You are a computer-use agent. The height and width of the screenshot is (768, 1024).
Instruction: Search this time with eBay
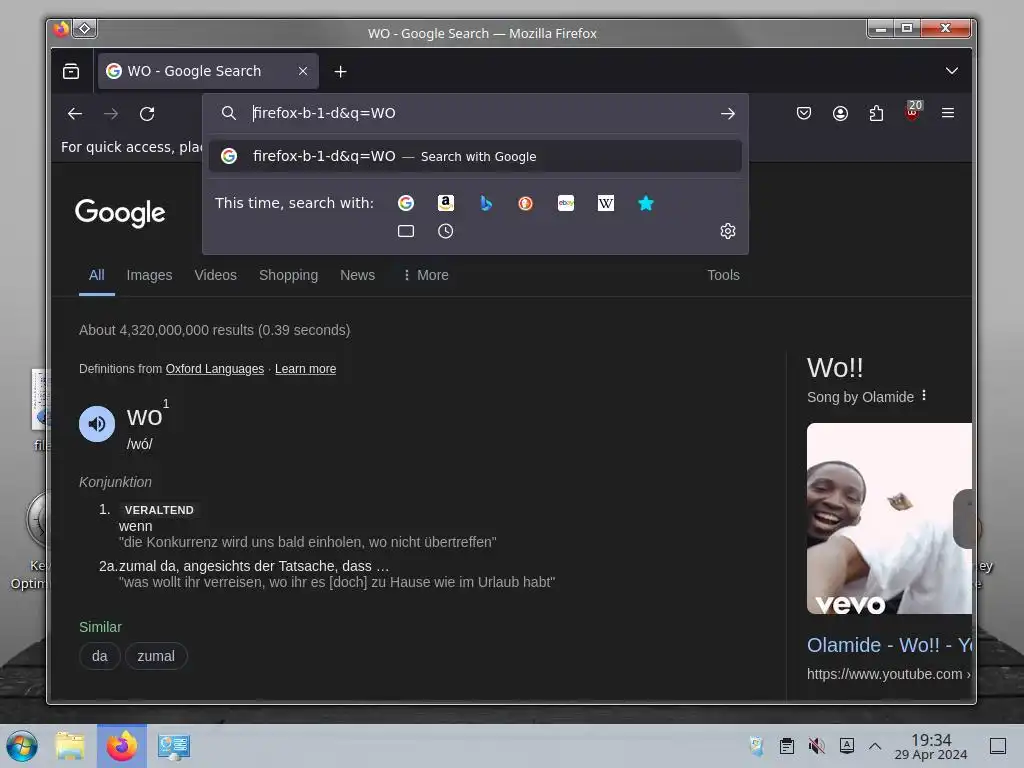pos(566,203)
